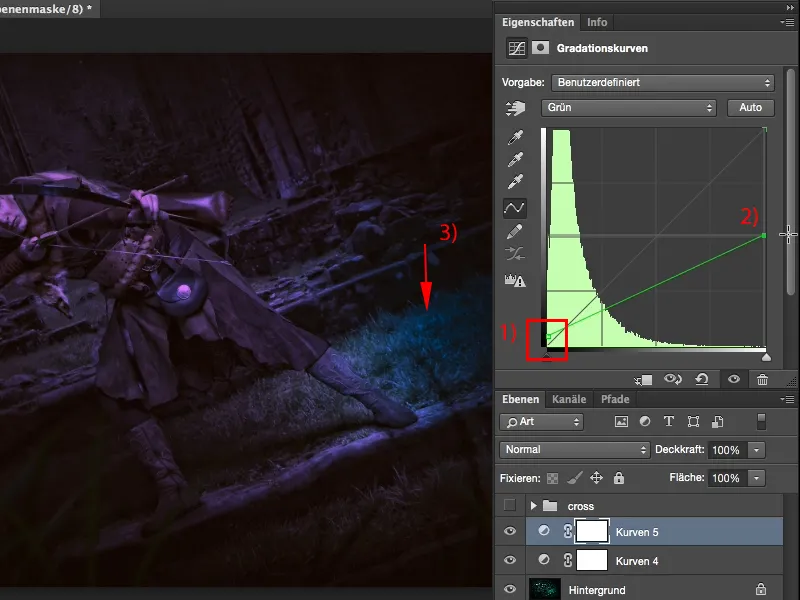Click the white point input slider triangle
800x600 pixels.
pyautogui.click(x=766, y=357)
